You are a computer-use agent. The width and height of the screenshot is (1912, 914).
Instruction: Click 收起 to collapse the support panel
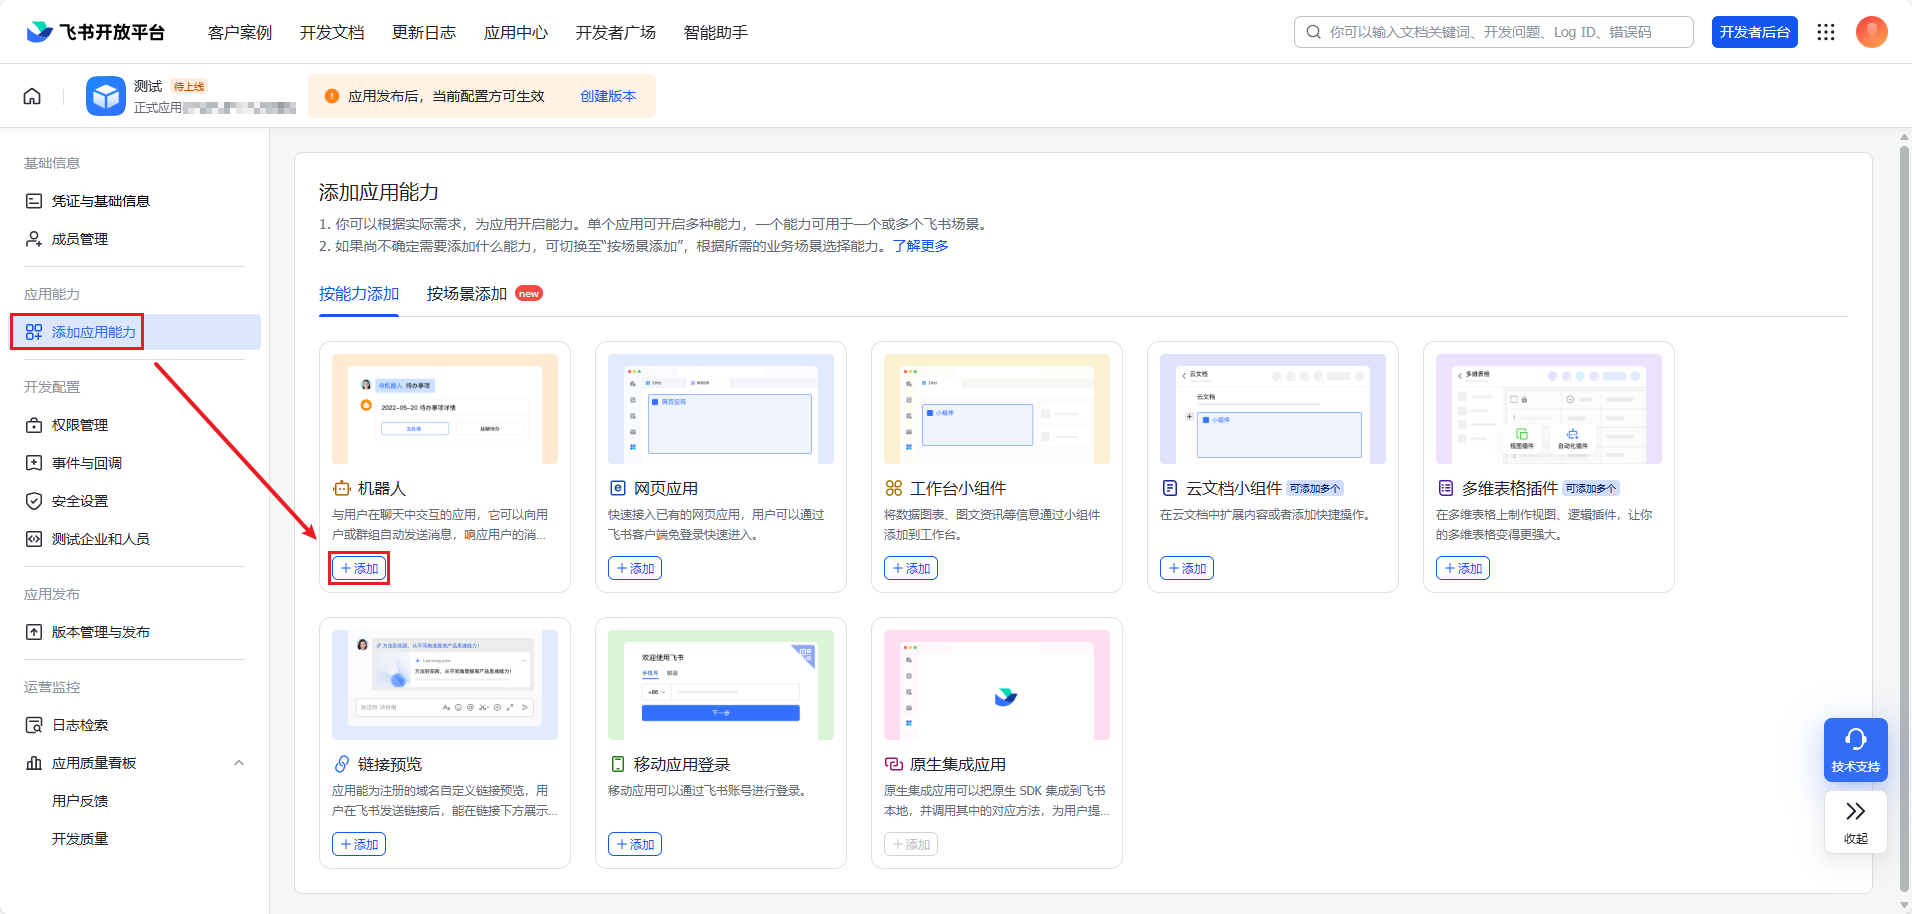pos(1855,822)
